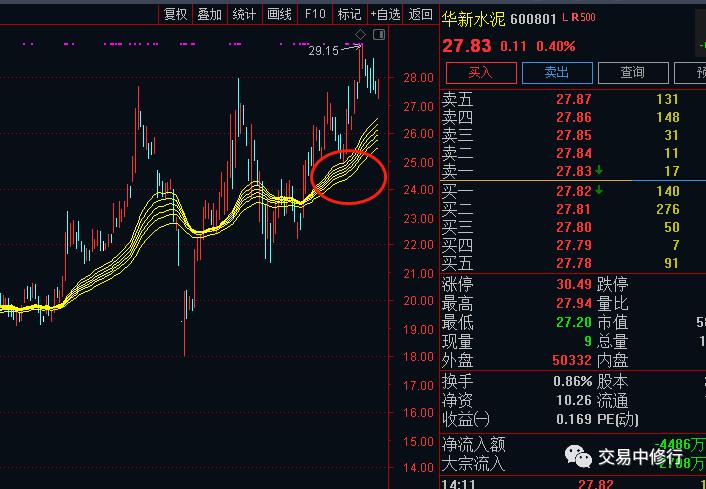The width and height of the screenshot is (706, 489).
Task: Click the 0.40% change percentage
Action: pyautogui.click(x=556, y=46)
